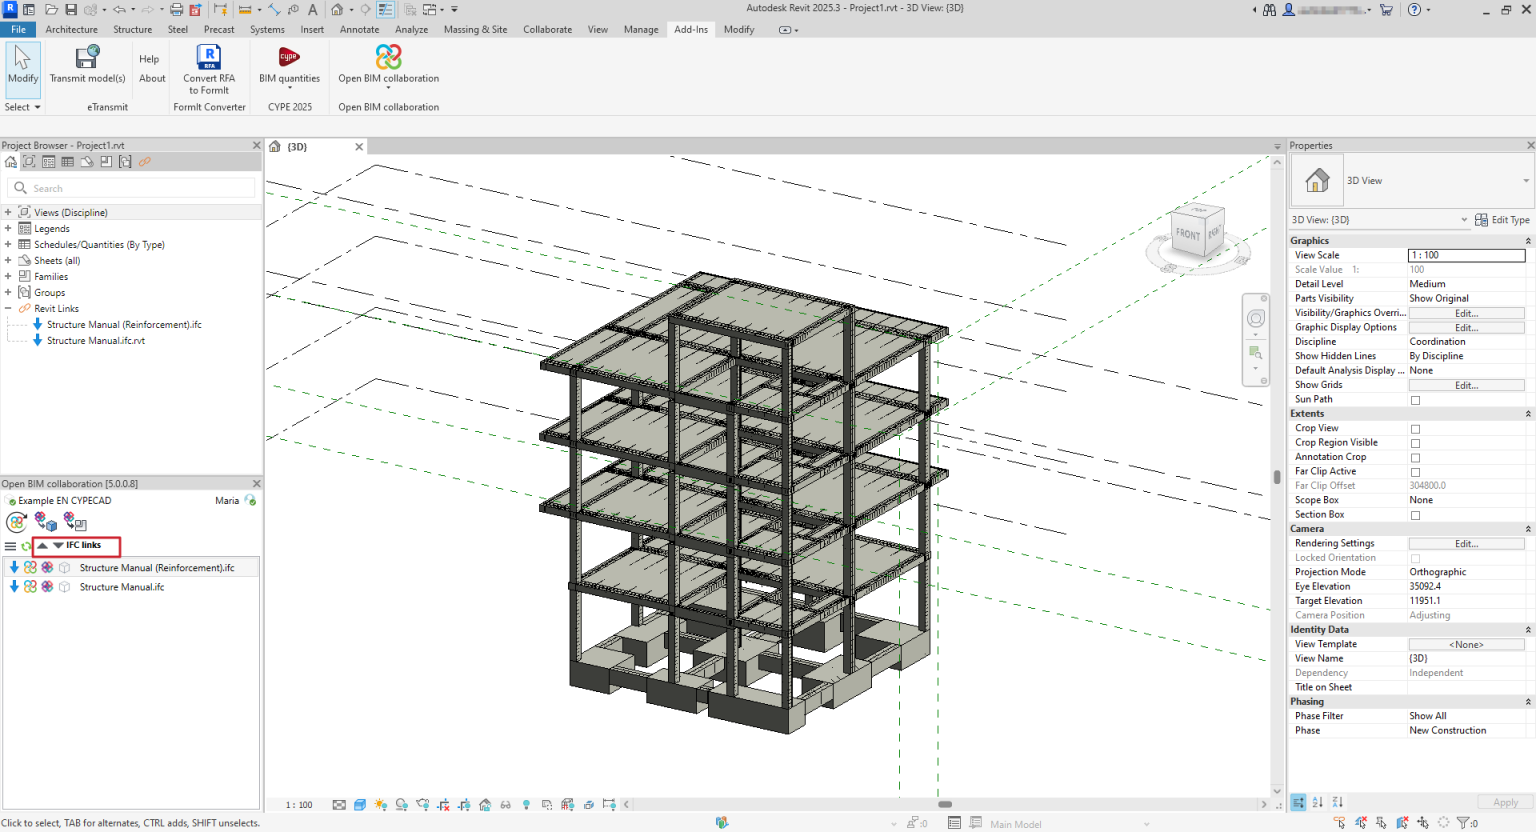Image resolution: width=1536 pixels, height=832 pixels.
Task: Open the BIM quantities CYPE tool
Action: 288,72
